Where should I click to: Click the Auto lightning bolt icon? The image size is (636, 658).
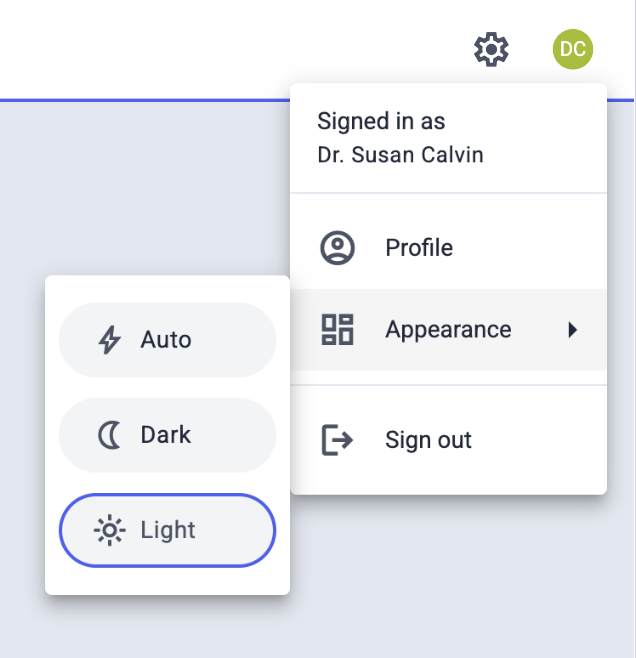pyautogui.click(x=108, y=340)
